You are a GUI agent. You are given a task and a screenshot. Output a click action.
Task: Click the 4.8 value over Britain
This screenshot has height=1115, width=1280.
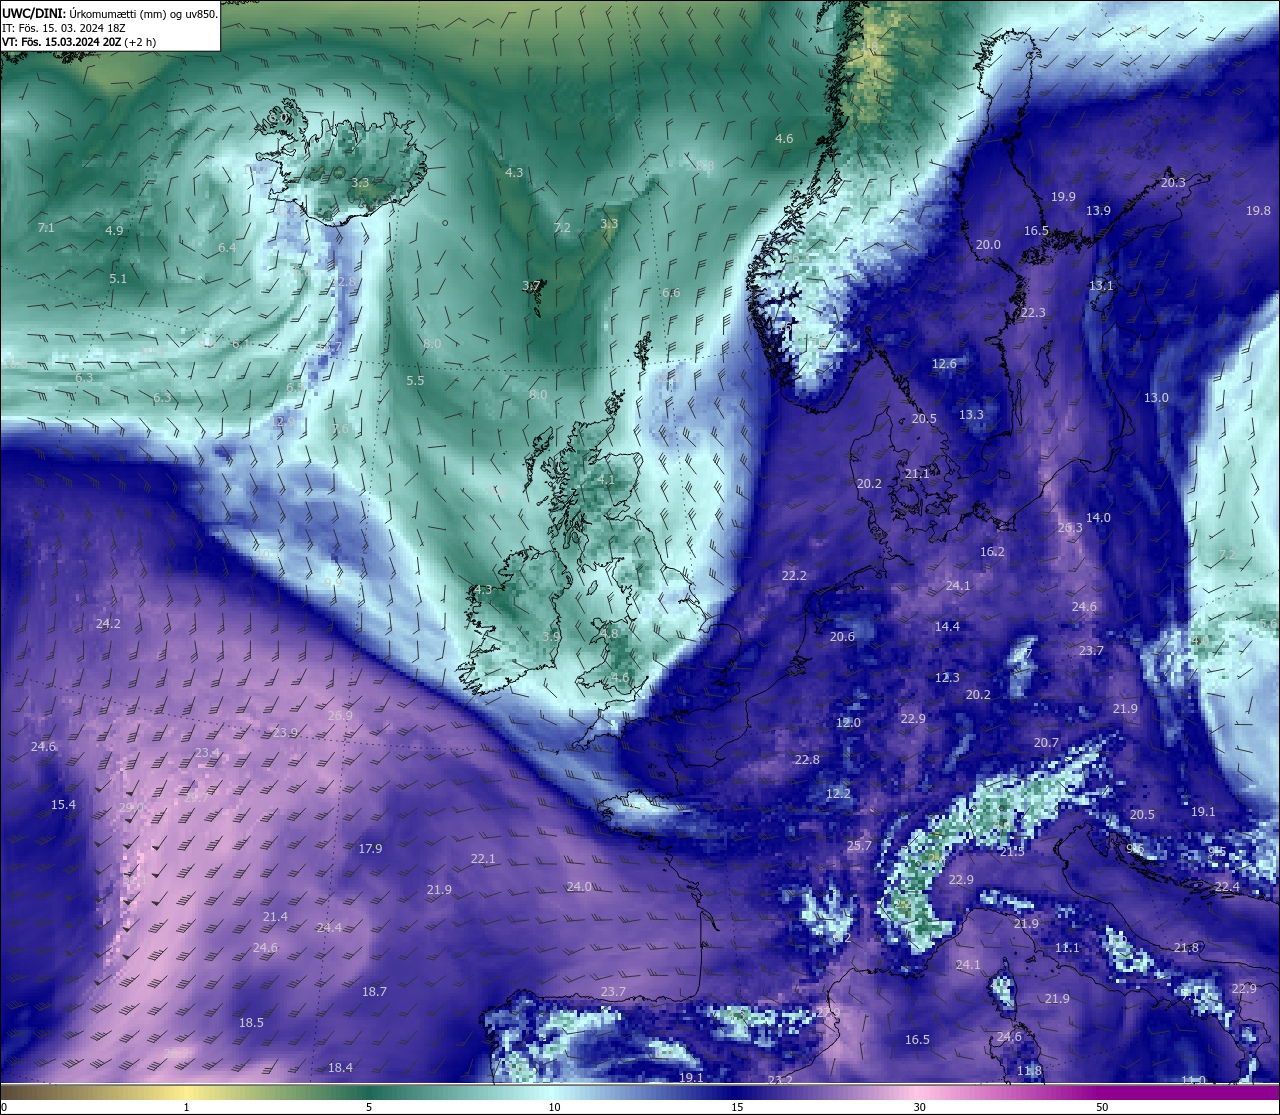pyautogui.click(x=609, y=633)
